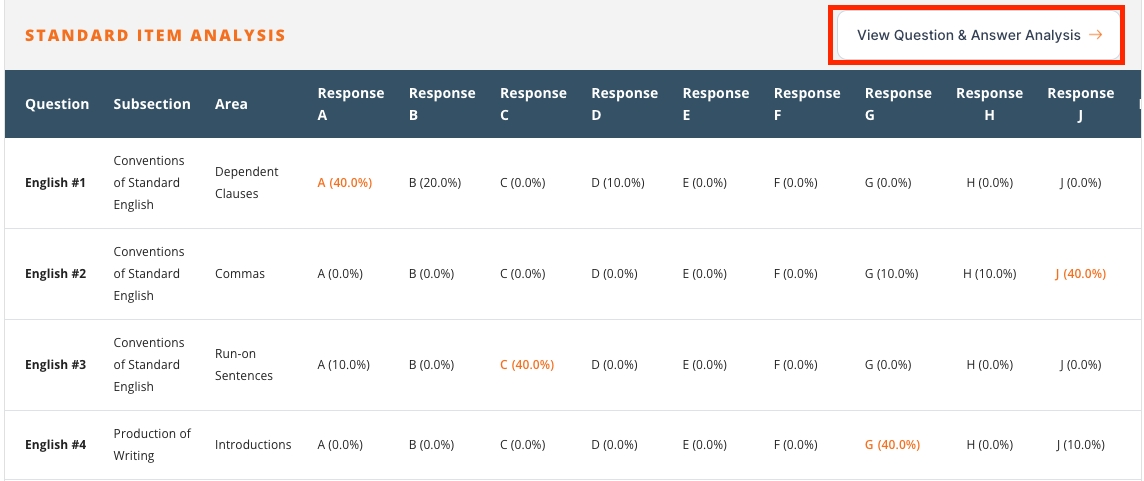This screenshot has height=481, width=1144.
Task: Select the Response A column header
Action: (x=350, y=104)
